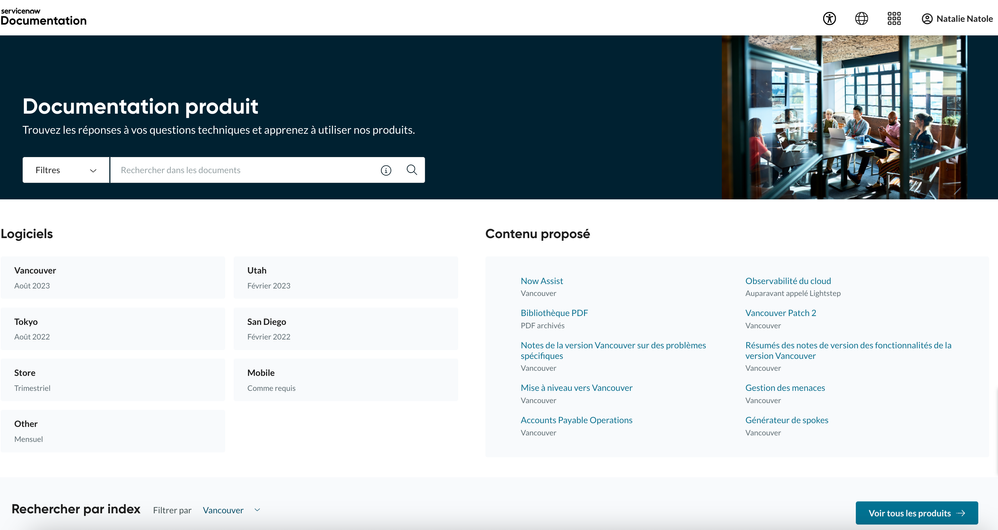Open the Store card
Viewport: 998px width, 530px height.
[x=113, y=380]
